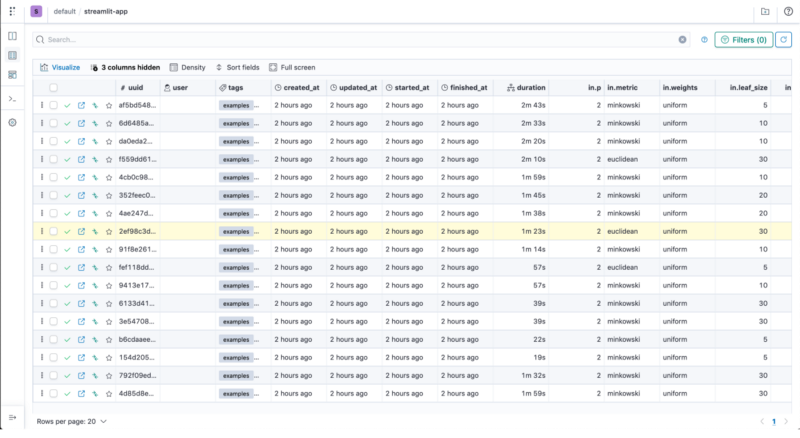Click the previous page arrow
This screenshot has width=800, height=438.
pos(762,422)
